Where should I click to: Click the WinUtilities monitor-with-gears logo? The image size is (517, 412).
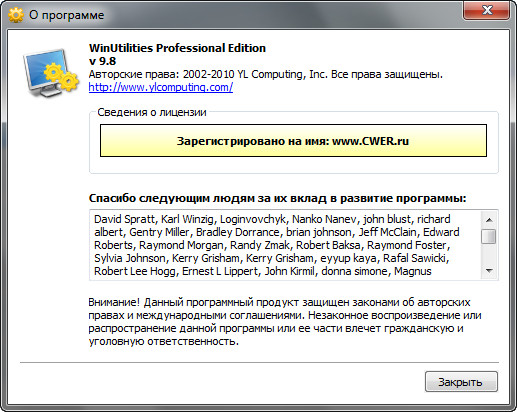51,73
